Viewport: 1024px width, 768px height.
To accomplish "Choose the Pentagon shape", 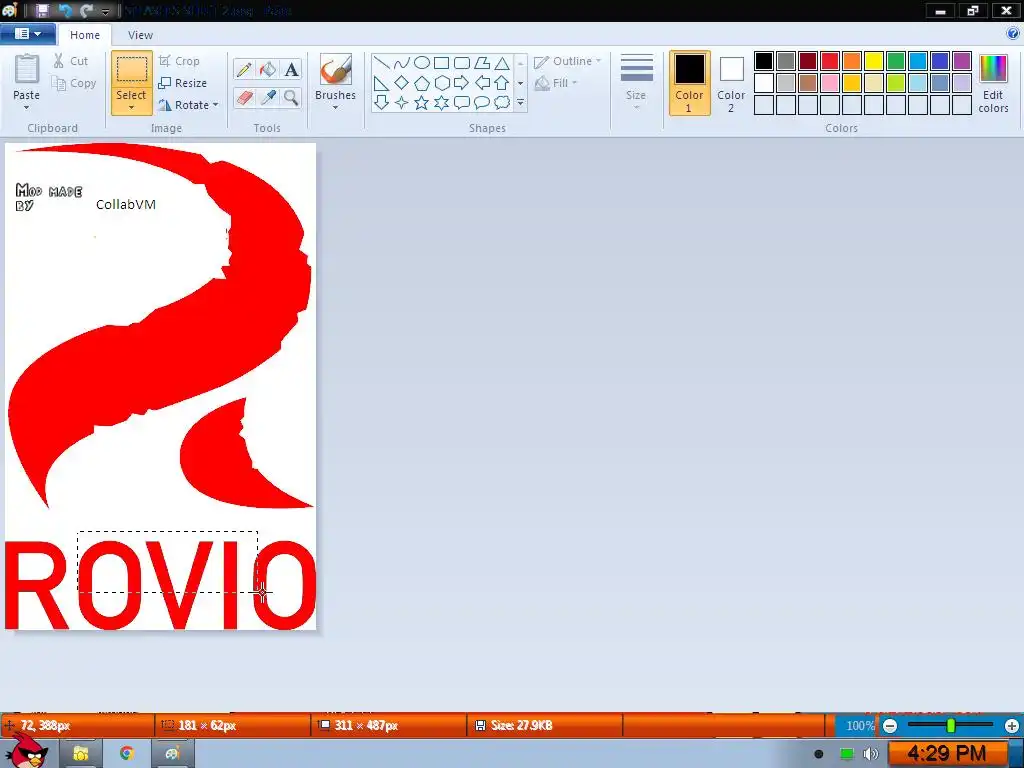I will [x=422, y=83].
